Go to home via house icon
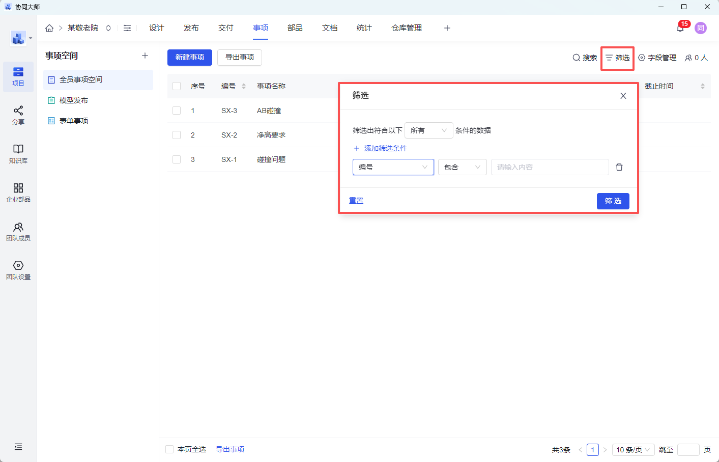 (49, 28)
